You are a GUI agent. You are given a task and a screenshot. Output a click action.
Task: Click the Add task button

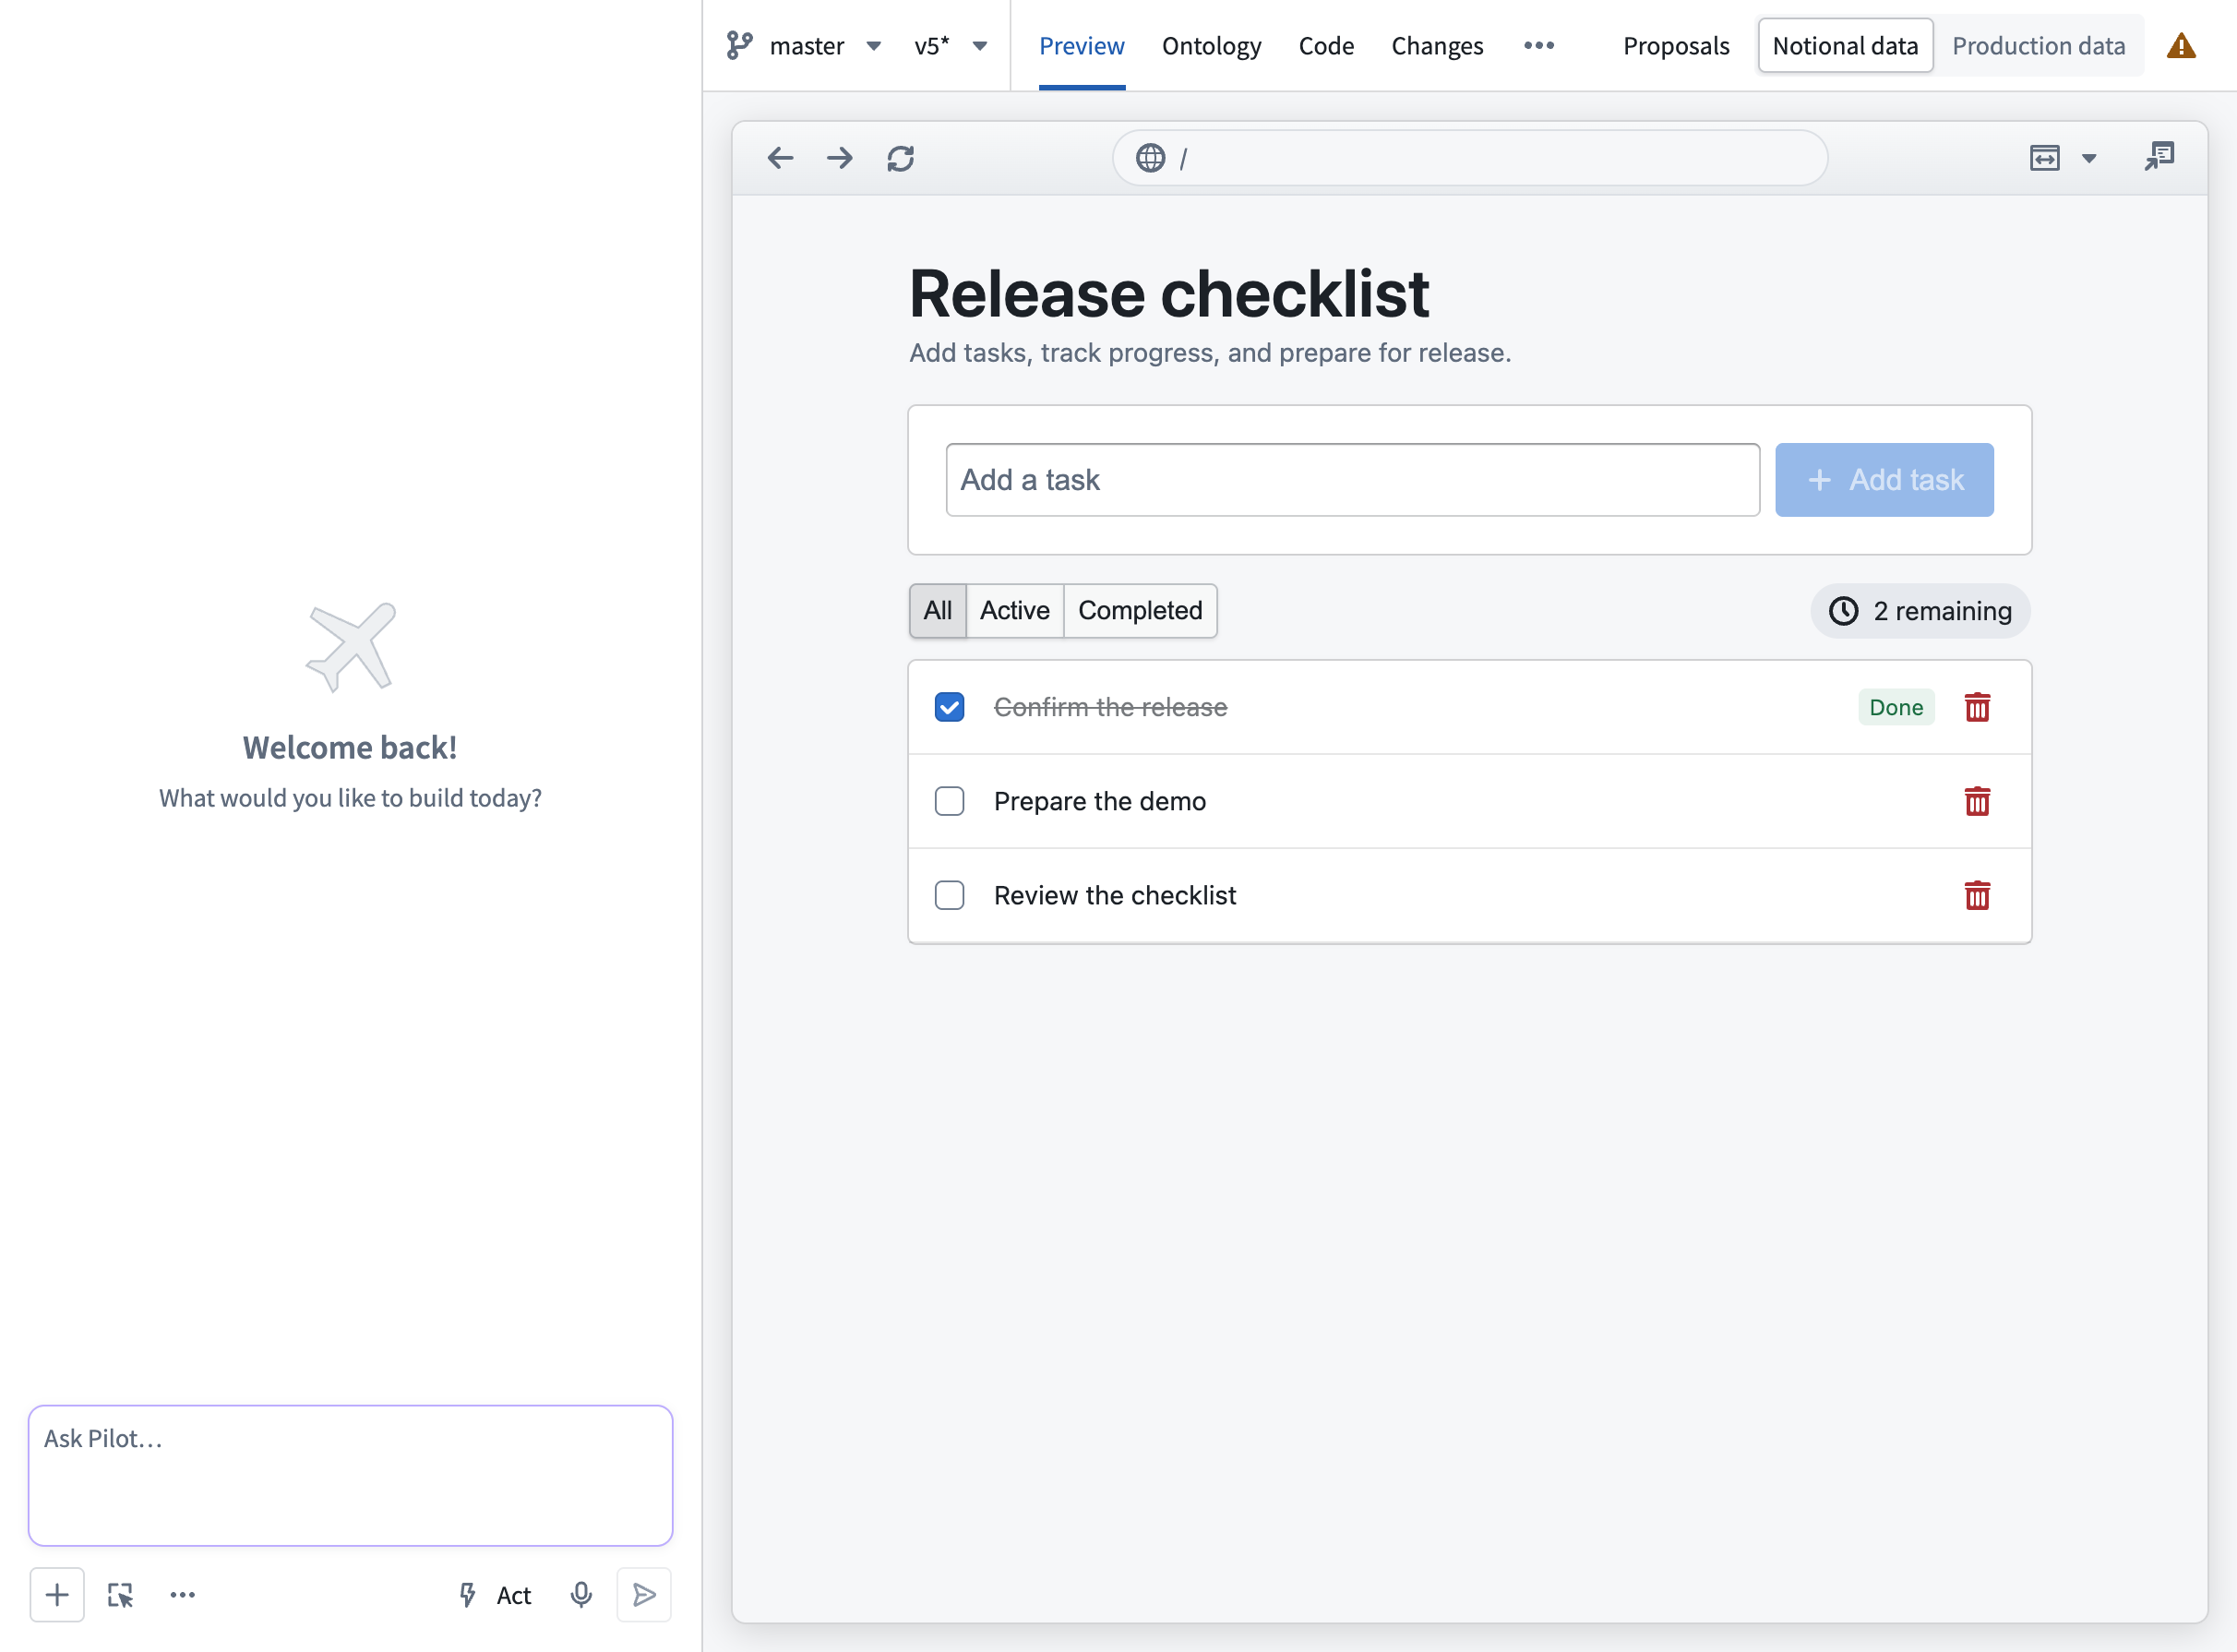tap(1884, 480)
